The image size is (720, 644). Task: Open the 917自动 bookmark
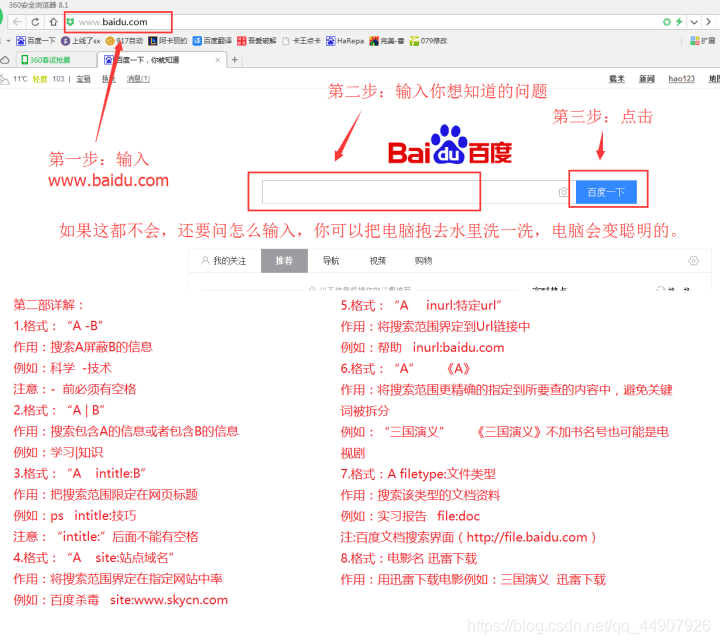pos(124,41)
